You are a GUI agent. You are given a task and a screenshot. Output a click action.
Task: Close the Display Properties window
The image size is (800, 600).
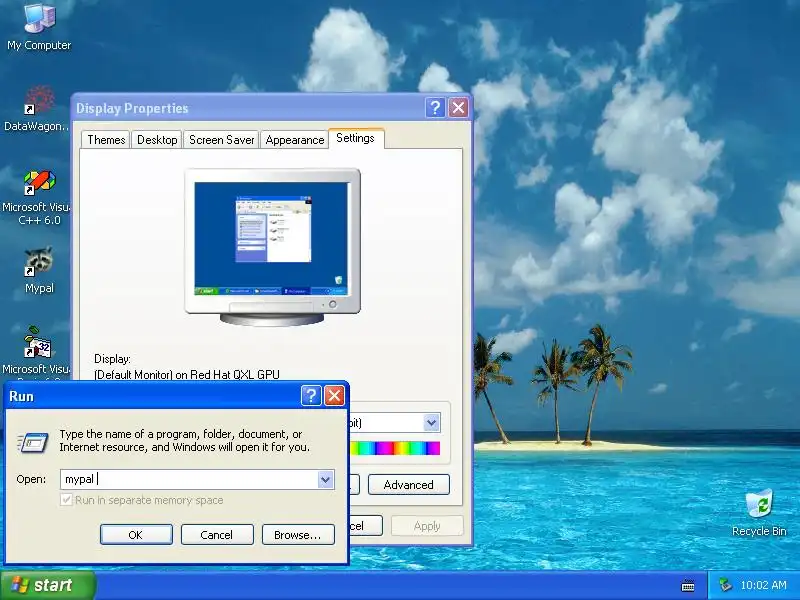pos(459,108)
